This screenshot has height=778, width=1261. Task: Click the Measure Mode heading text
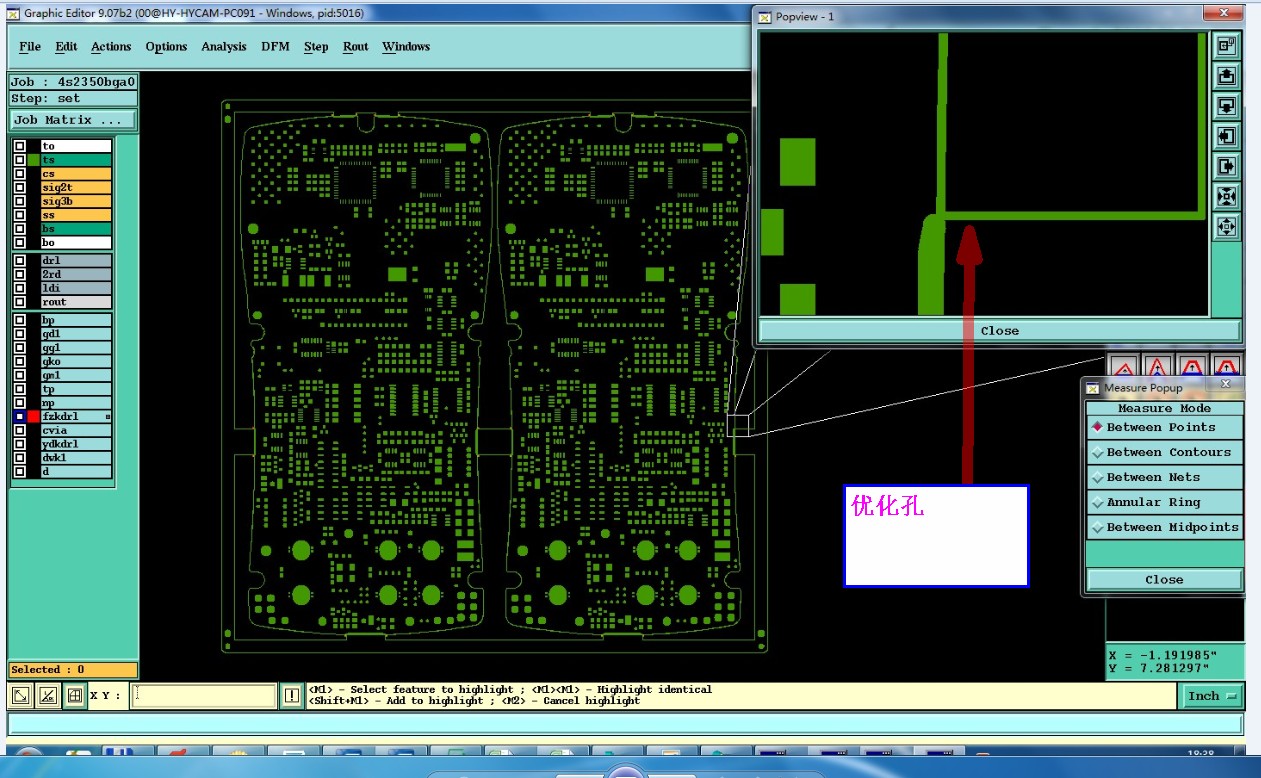1164,408
